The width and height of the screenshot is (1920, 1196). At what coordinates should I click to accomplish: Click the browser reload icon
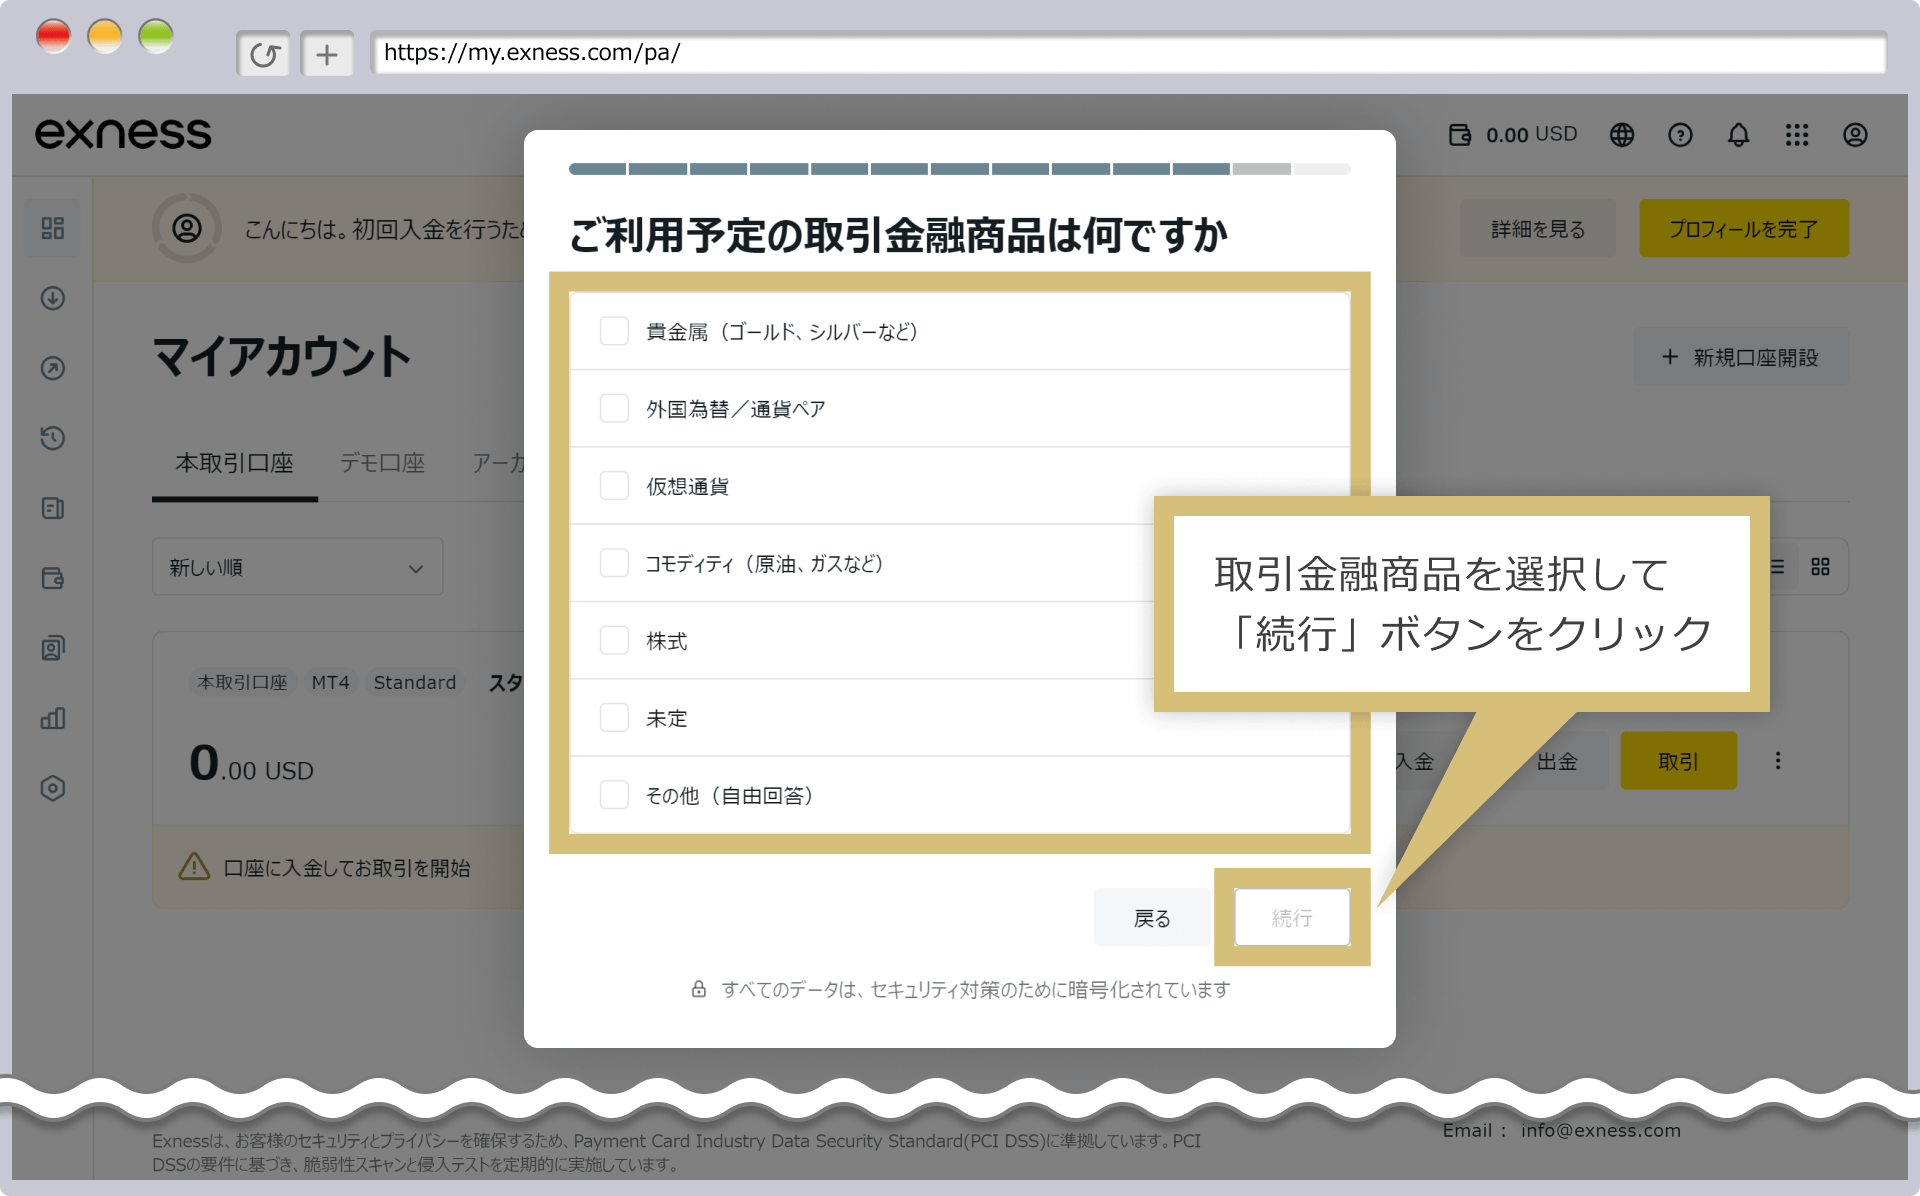point(264,54)
